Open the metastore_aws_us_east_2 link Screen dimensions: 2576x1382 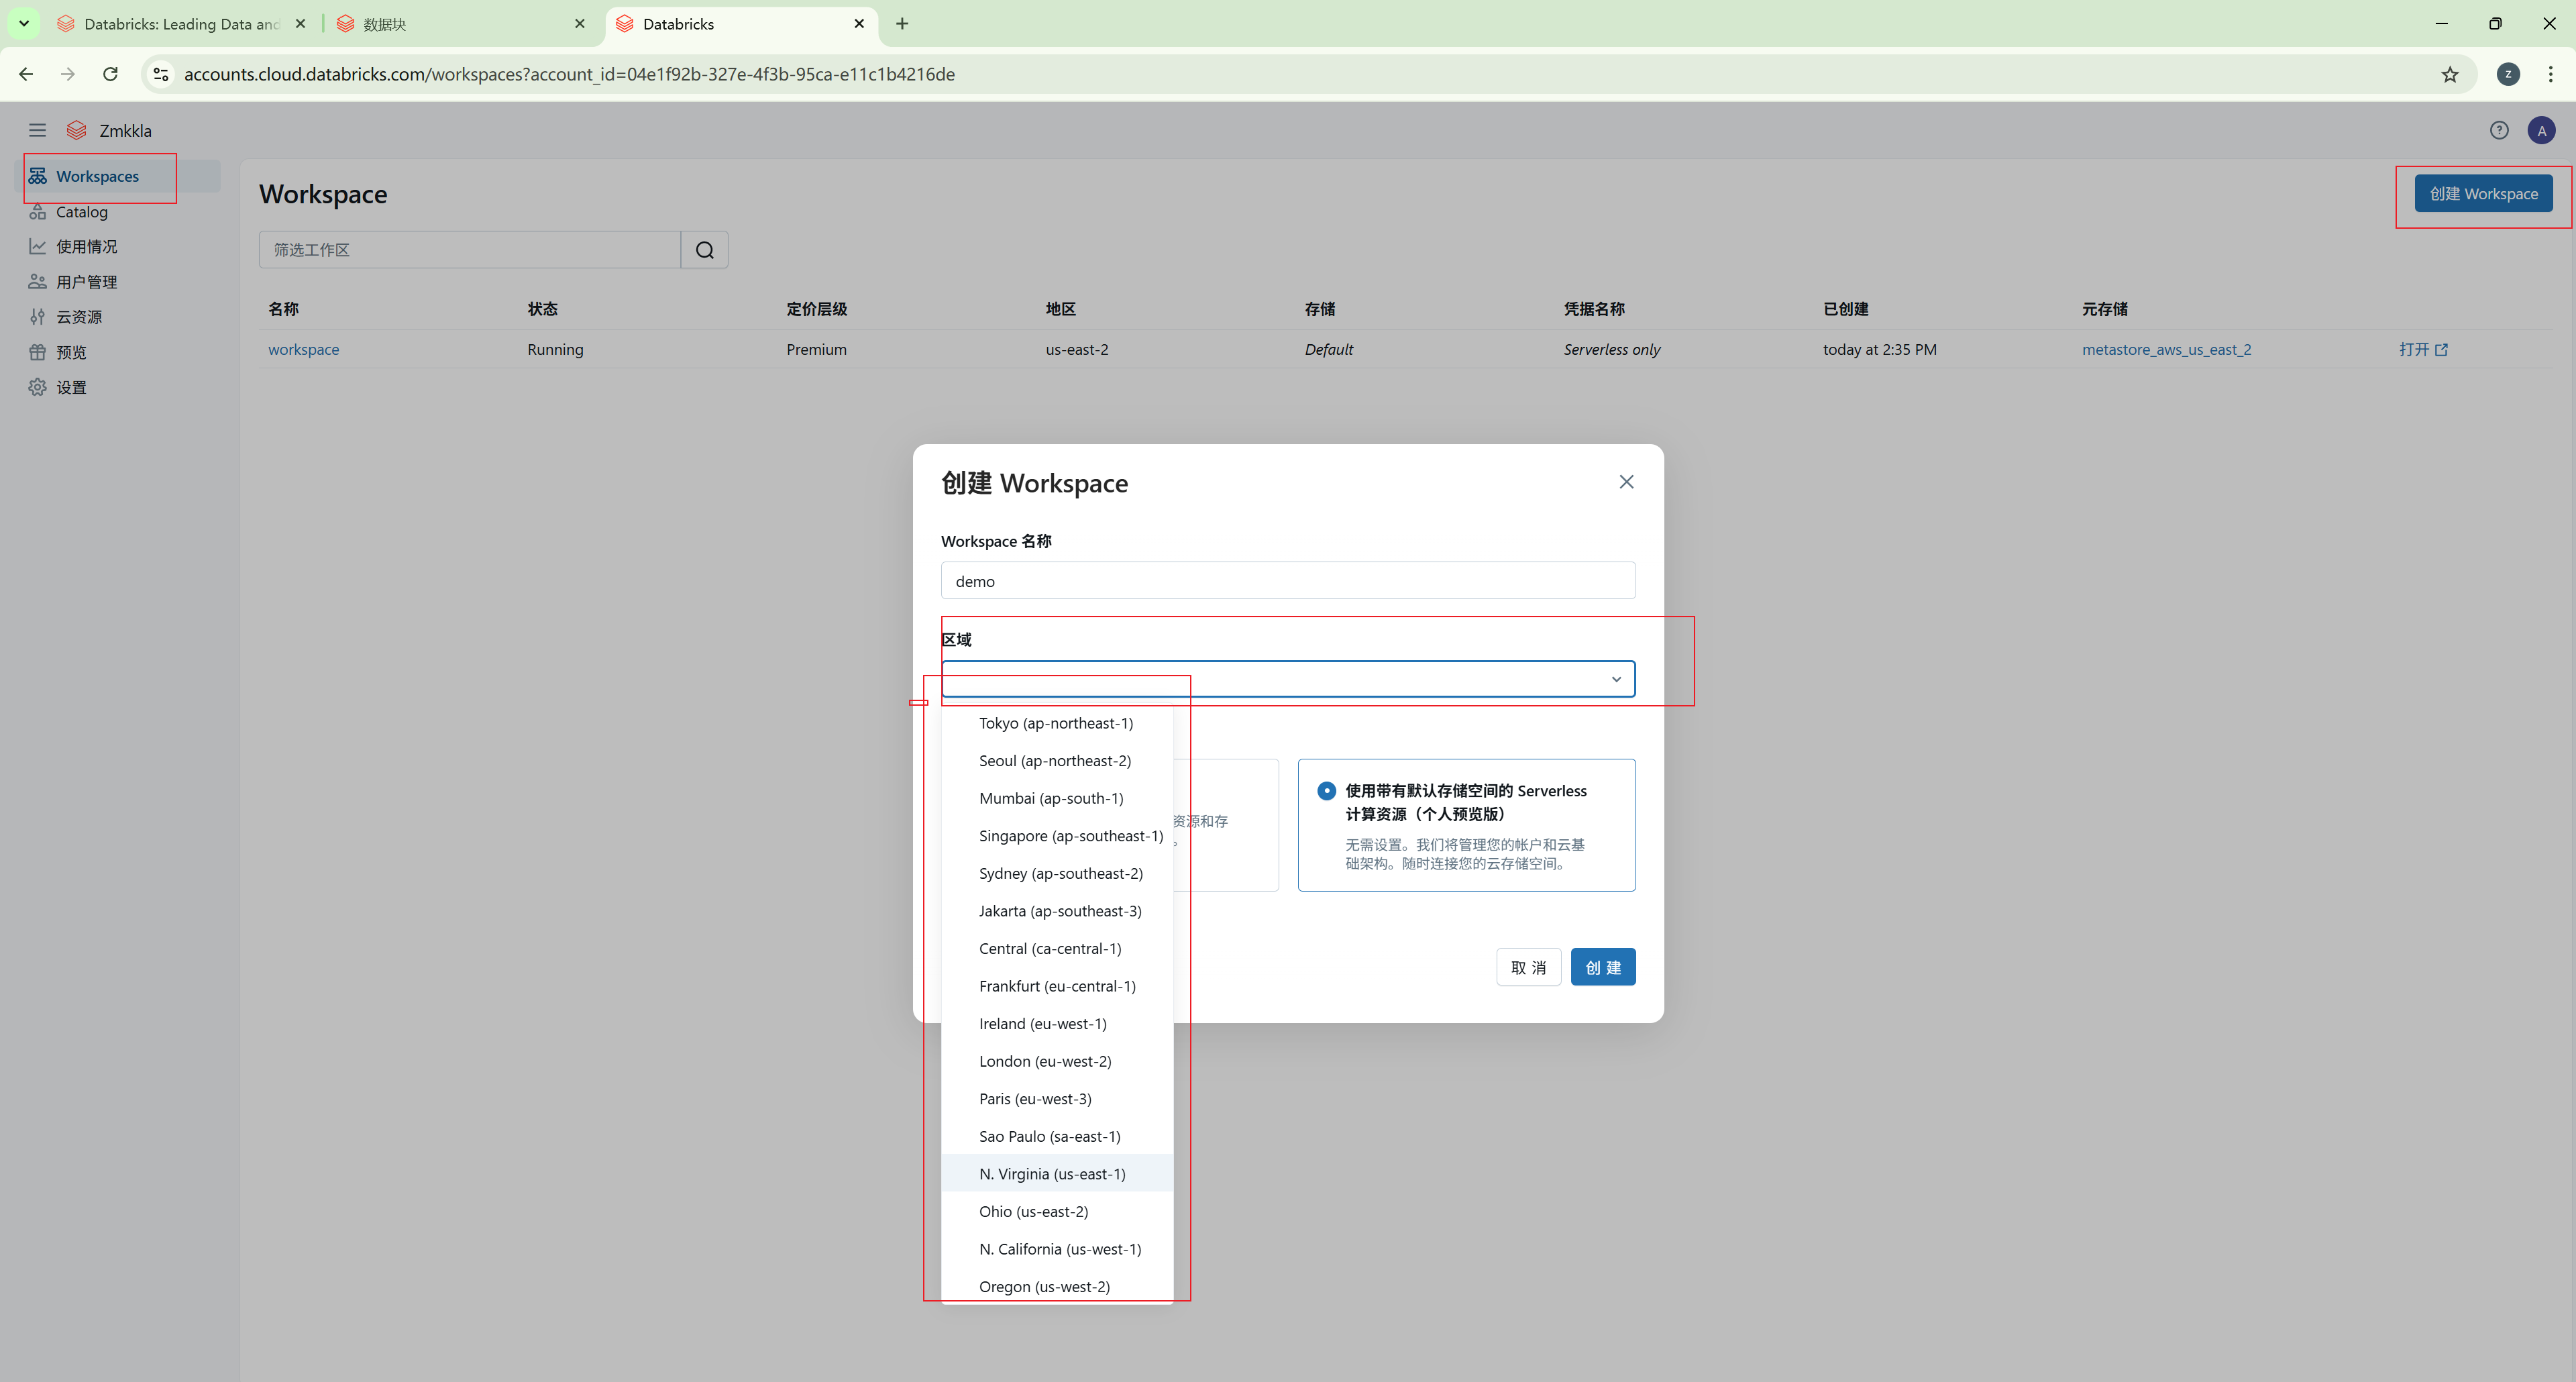click(x=2166, y=349)
